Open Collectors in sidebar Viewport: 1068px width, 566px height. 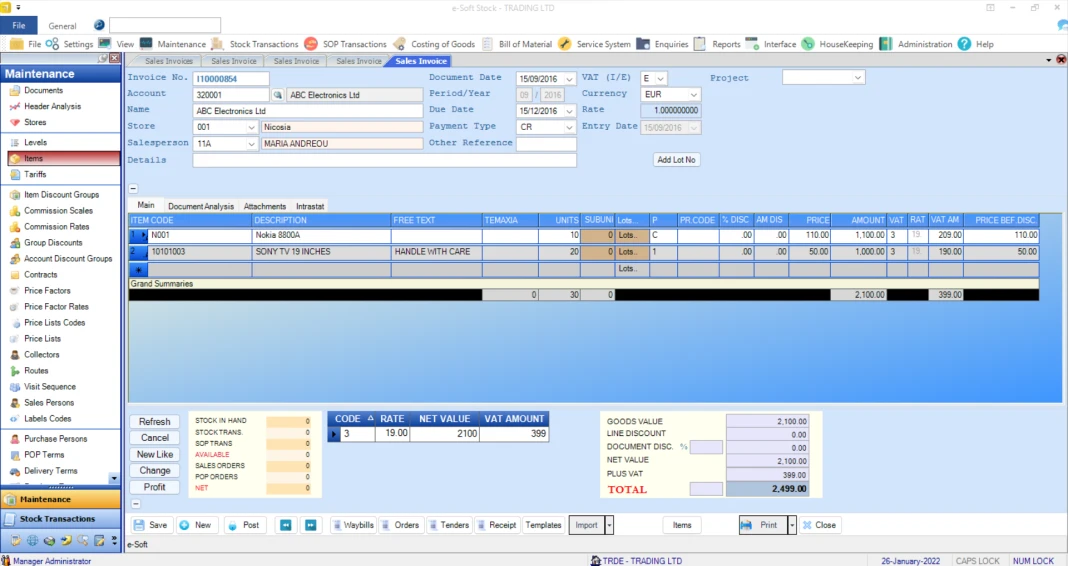tap(42, 355)
